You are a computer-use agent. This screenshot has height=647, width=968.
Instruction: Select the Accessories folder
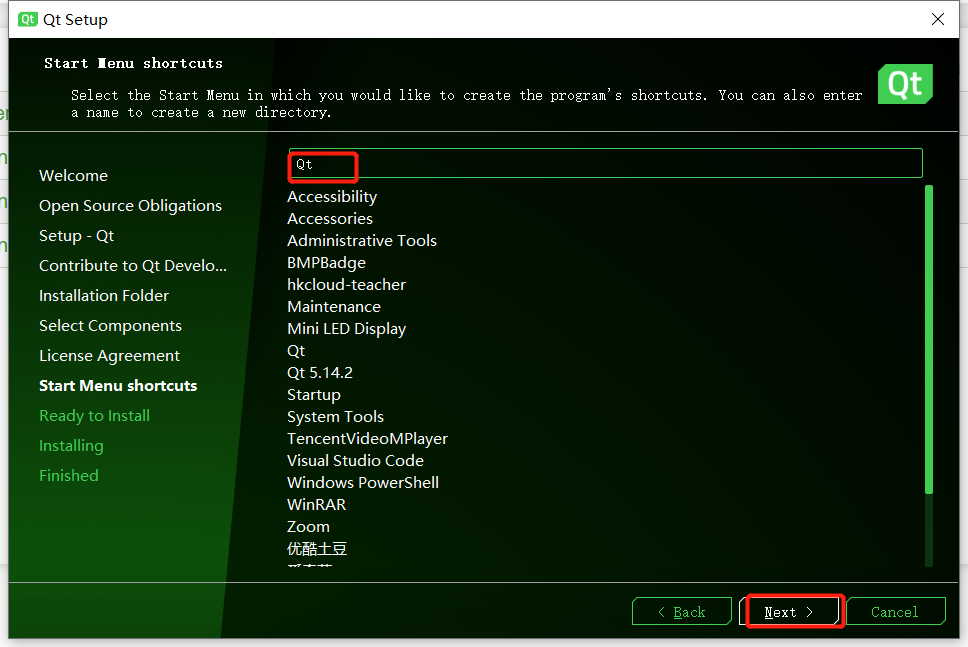330,219
